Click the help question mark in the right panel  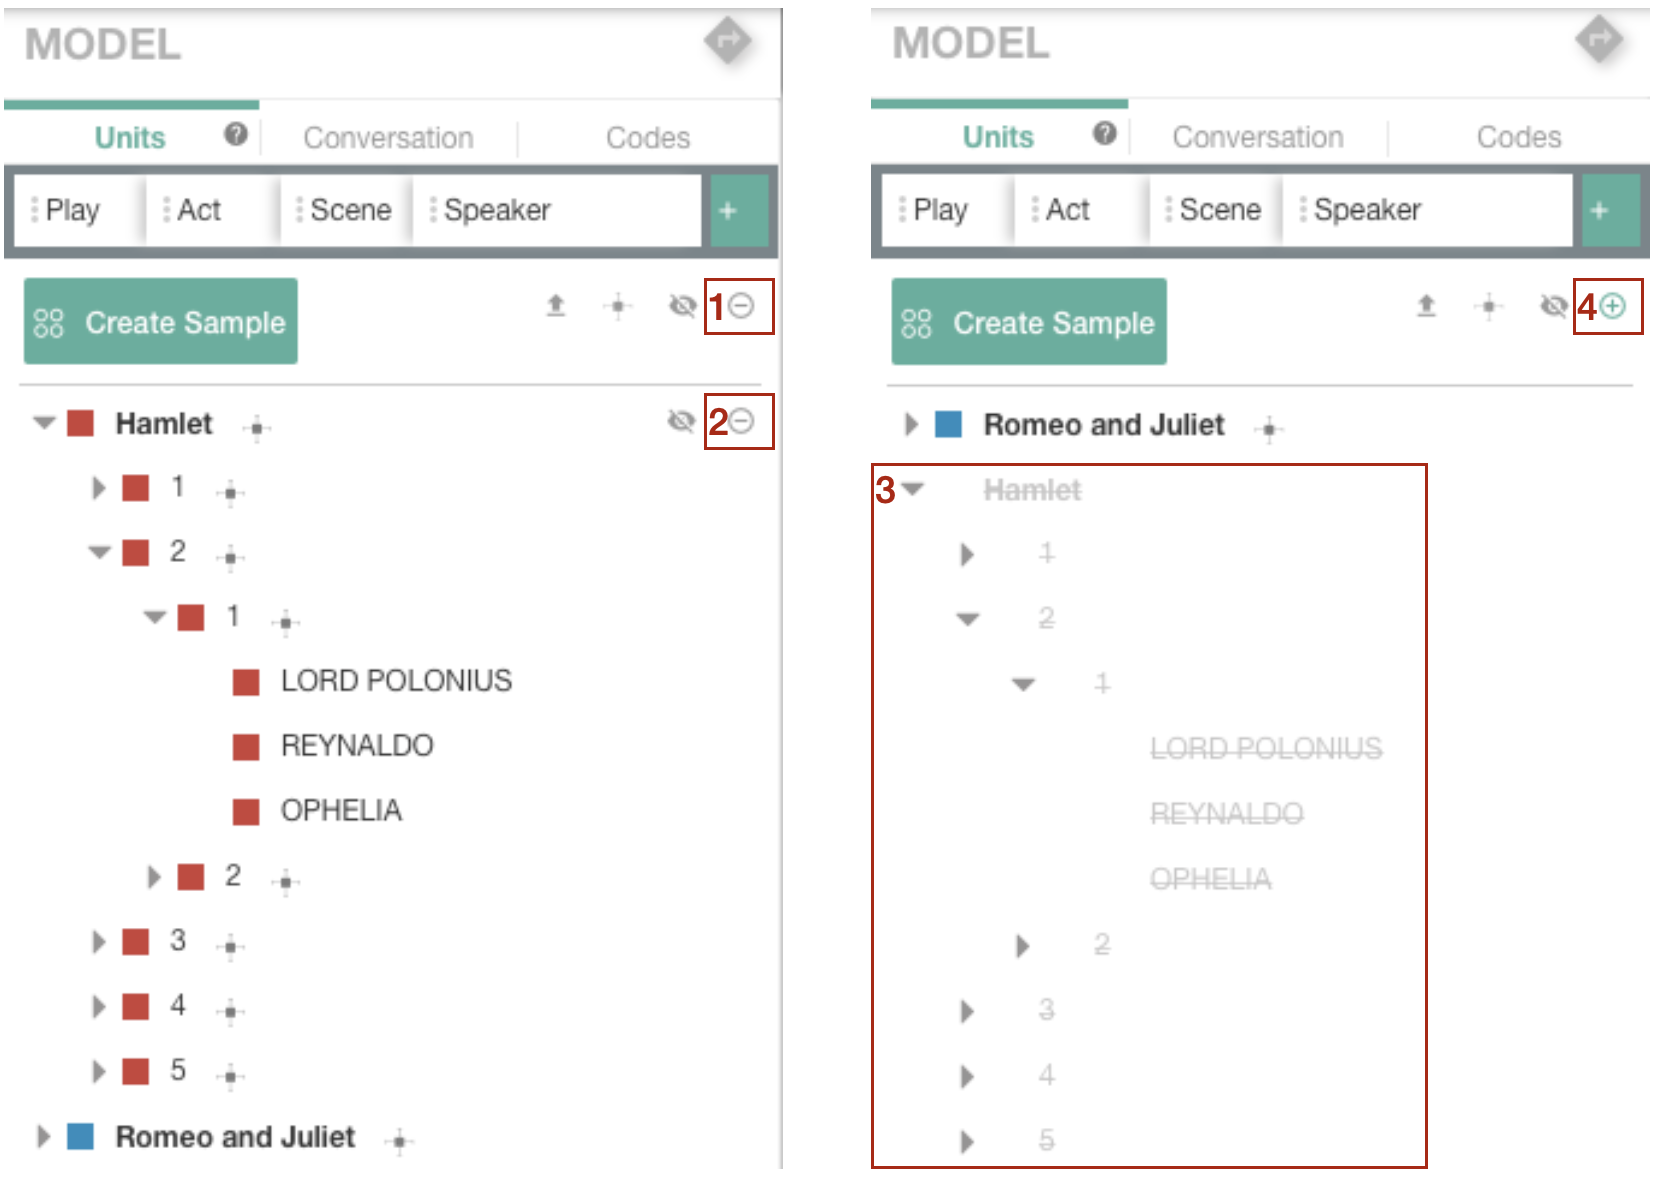1104,133
